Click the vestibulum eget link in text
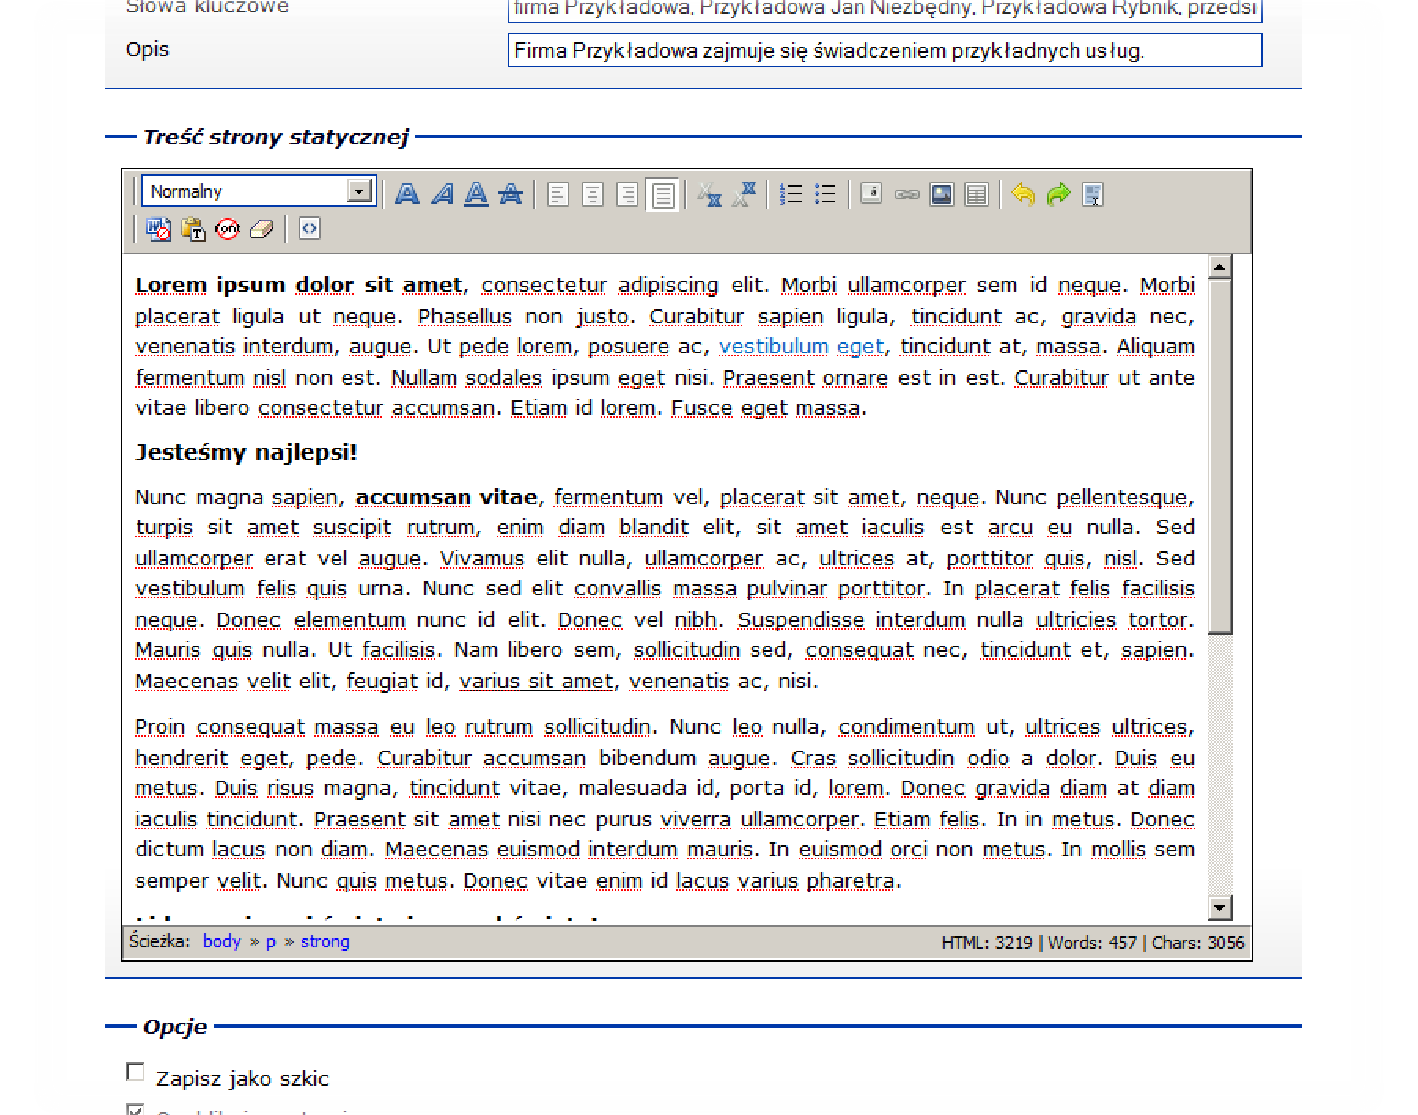1418x1115 pixels. (x=802, y=346)
